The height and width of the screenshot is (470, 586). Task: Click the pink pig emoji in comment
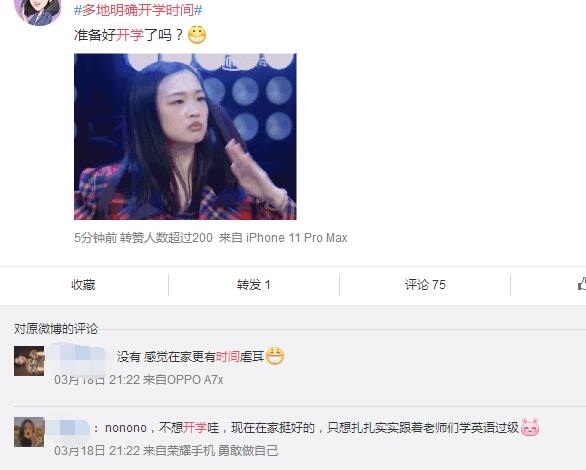coord(530,427)
